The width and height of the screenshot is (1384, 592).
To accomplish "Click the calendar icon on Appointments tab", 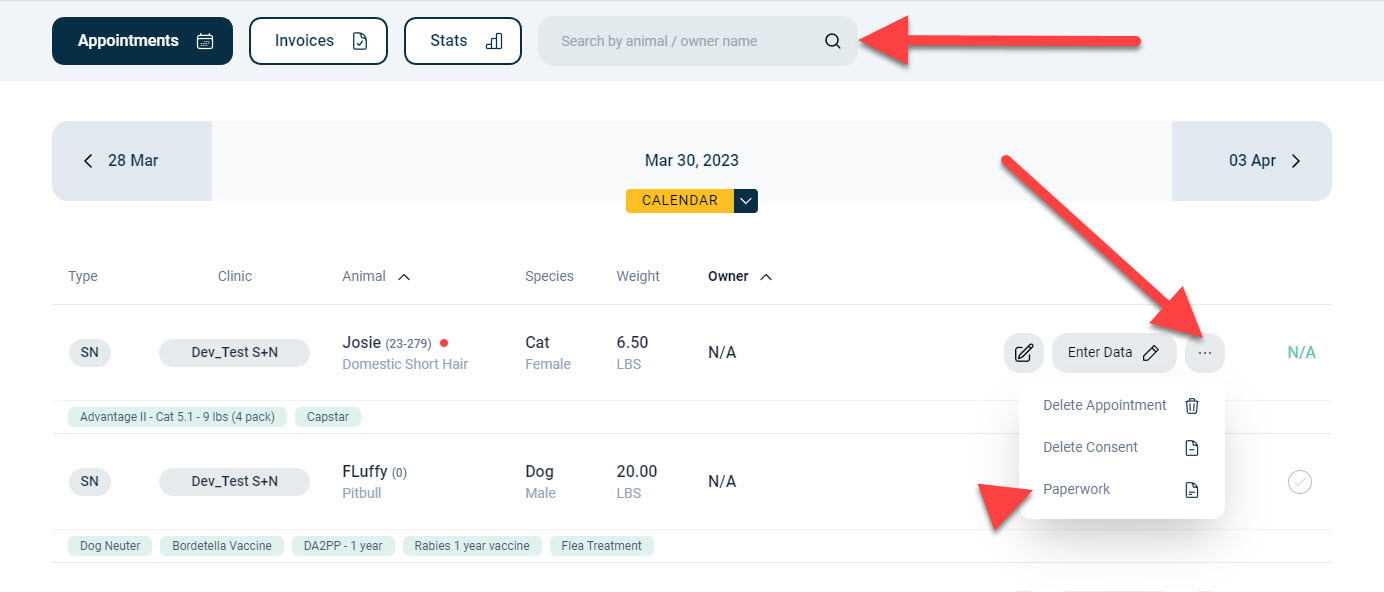I will pyautogui.click(x=205, y=41).
